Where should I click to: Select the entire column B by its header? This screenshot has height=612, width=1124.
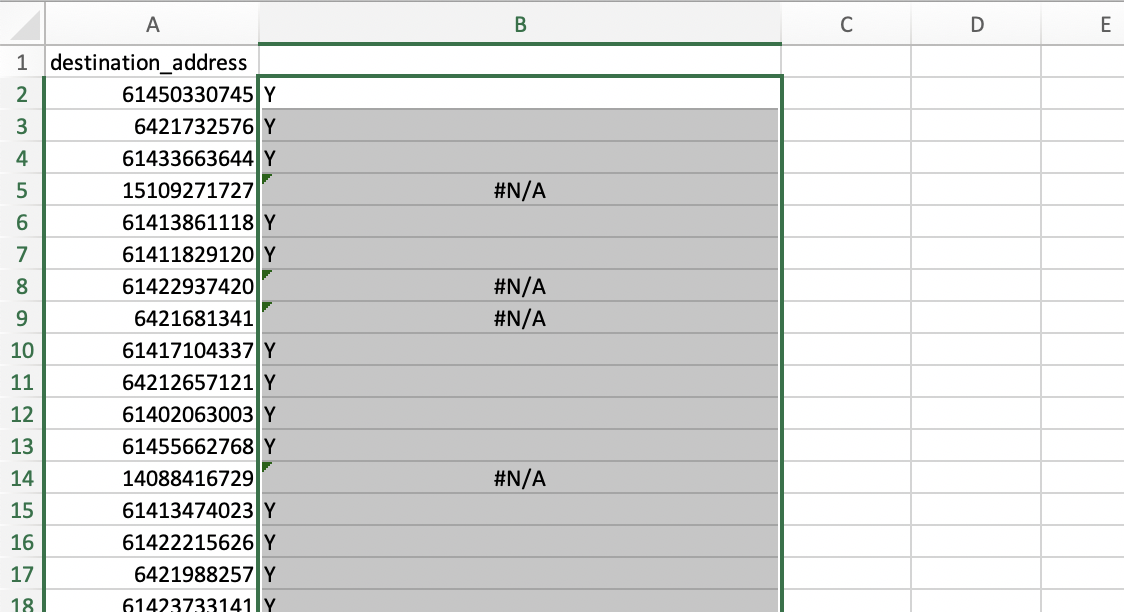[520, 25]
